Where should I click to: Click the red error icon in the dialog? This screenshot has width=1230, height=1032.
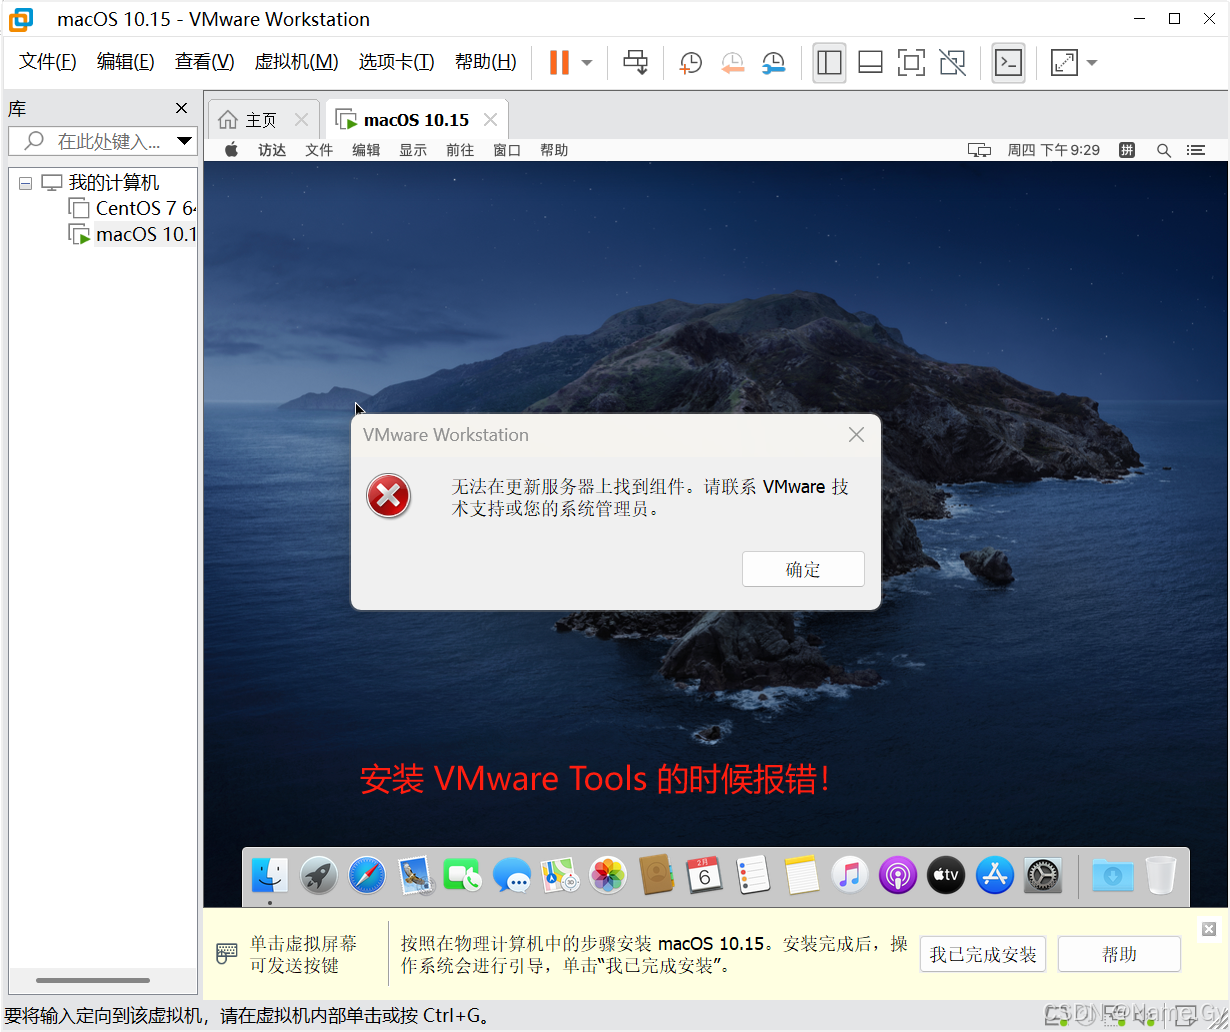click(388, 496)
